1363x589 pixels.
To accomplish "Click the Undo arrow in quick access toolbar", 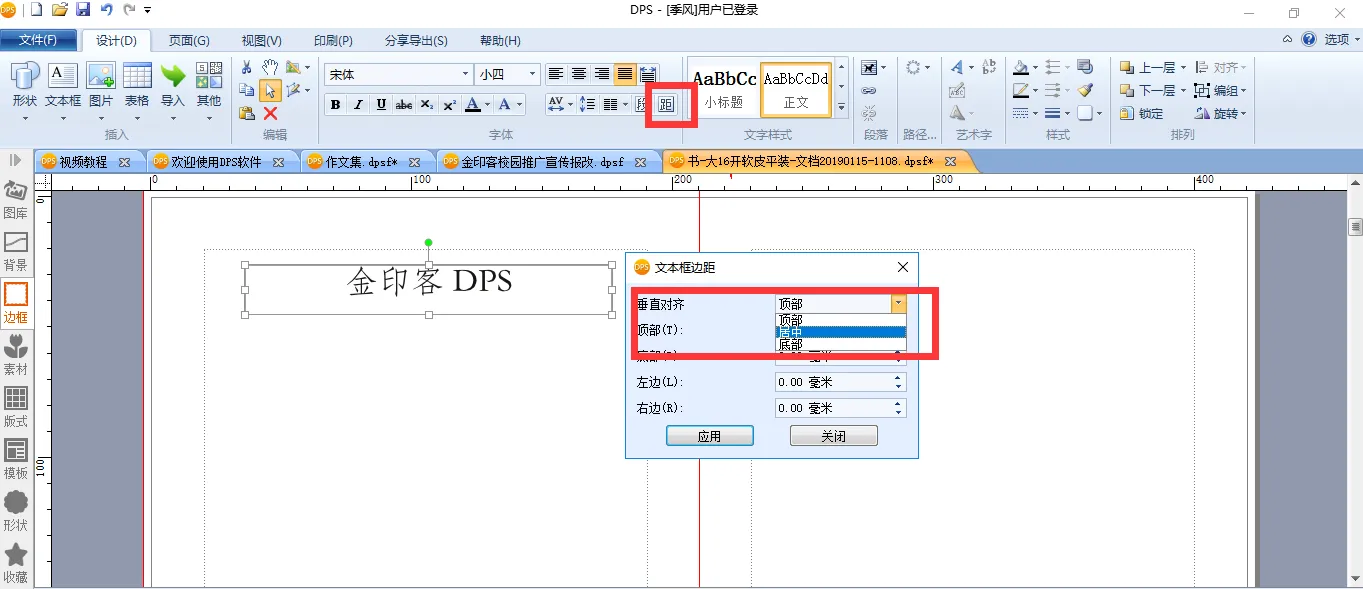I will (x=106, y=10).
